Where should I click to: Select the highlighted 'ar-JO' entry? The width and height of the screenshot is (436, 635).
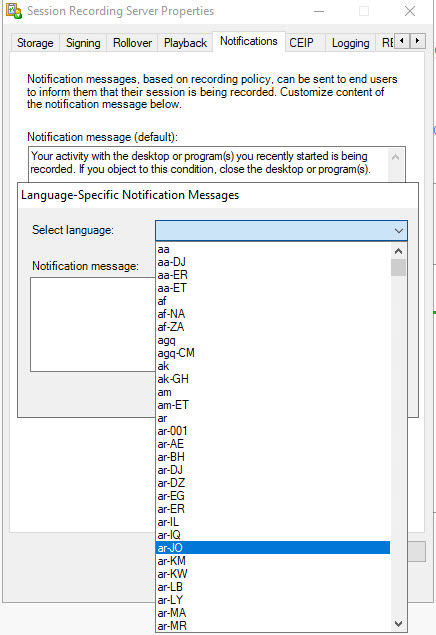(273, 548)
